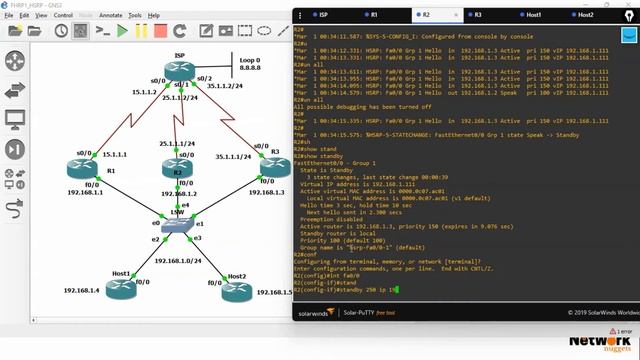Select the draw rectangle tool
Viewport: 640px width, 360px height.
pyautogui.click(x=245, y=31)
